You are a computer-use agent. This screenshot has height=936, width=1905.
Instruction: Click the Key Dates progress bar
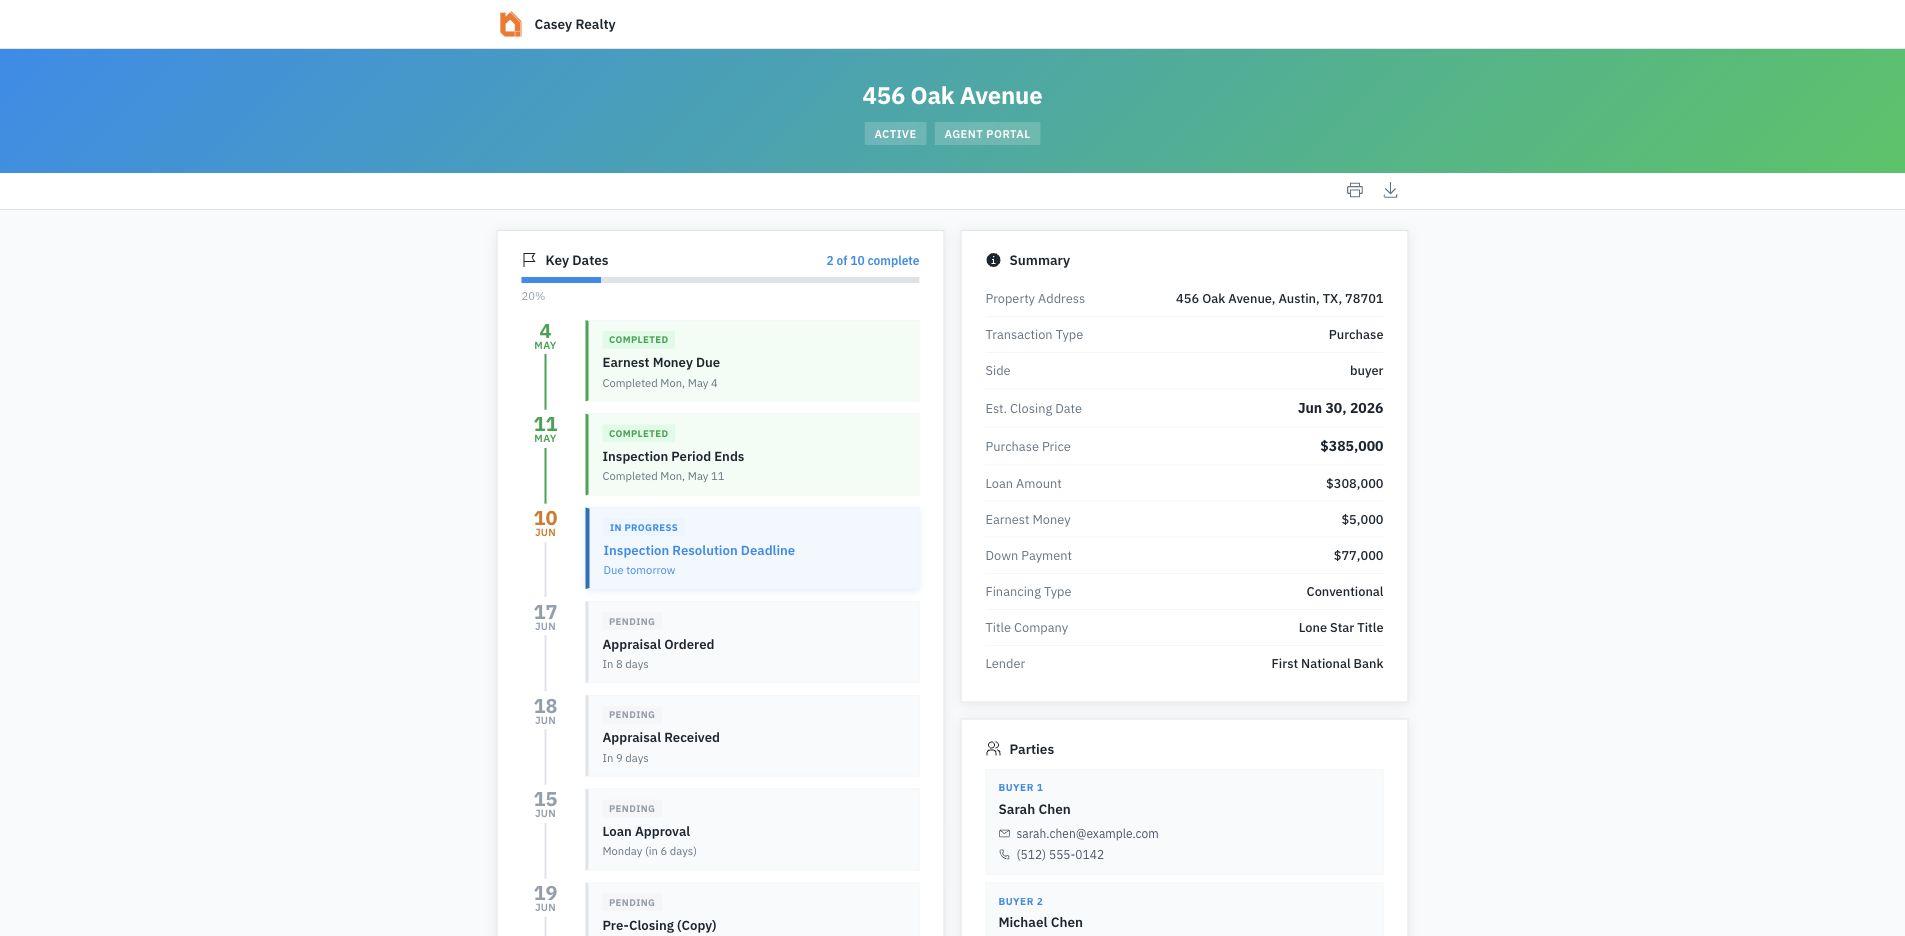(720, 280)
